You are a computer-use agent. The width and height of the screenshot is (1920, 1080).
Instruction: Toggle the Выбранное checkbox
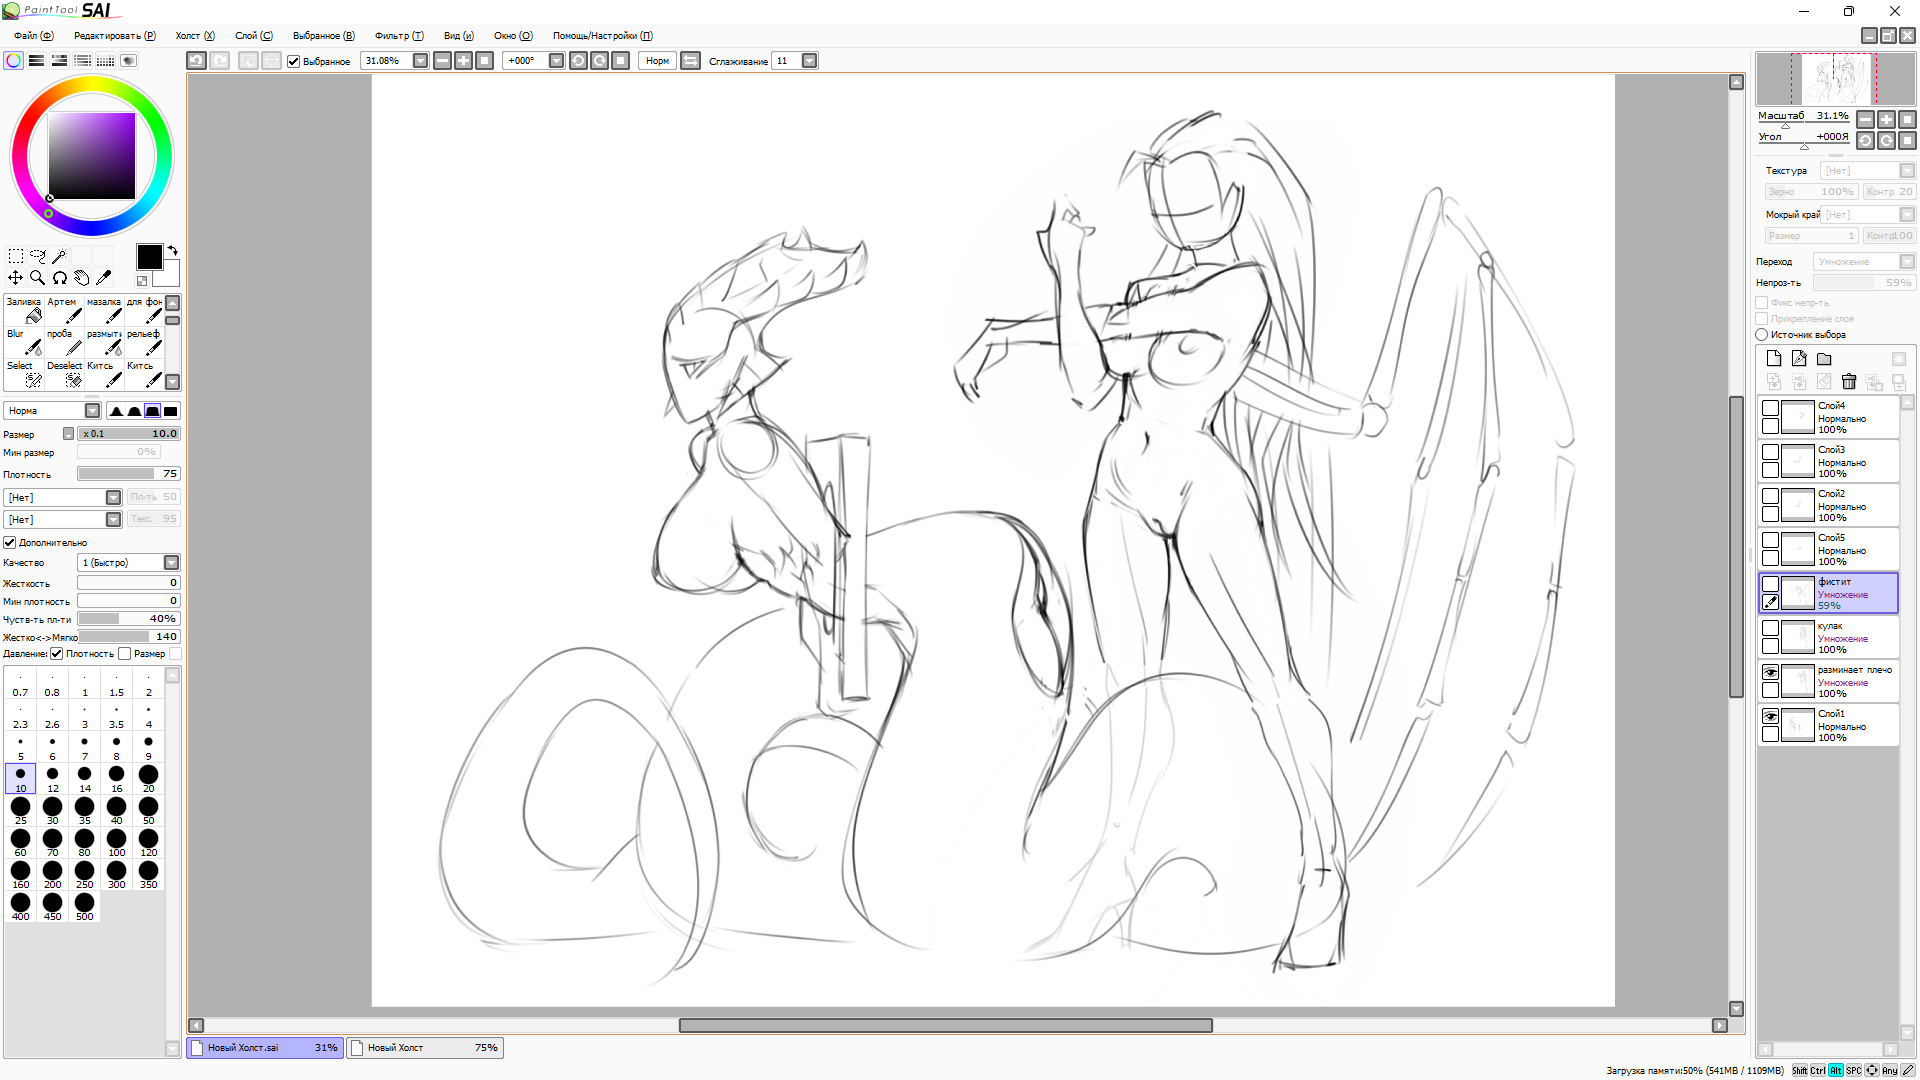click(294, 62)
